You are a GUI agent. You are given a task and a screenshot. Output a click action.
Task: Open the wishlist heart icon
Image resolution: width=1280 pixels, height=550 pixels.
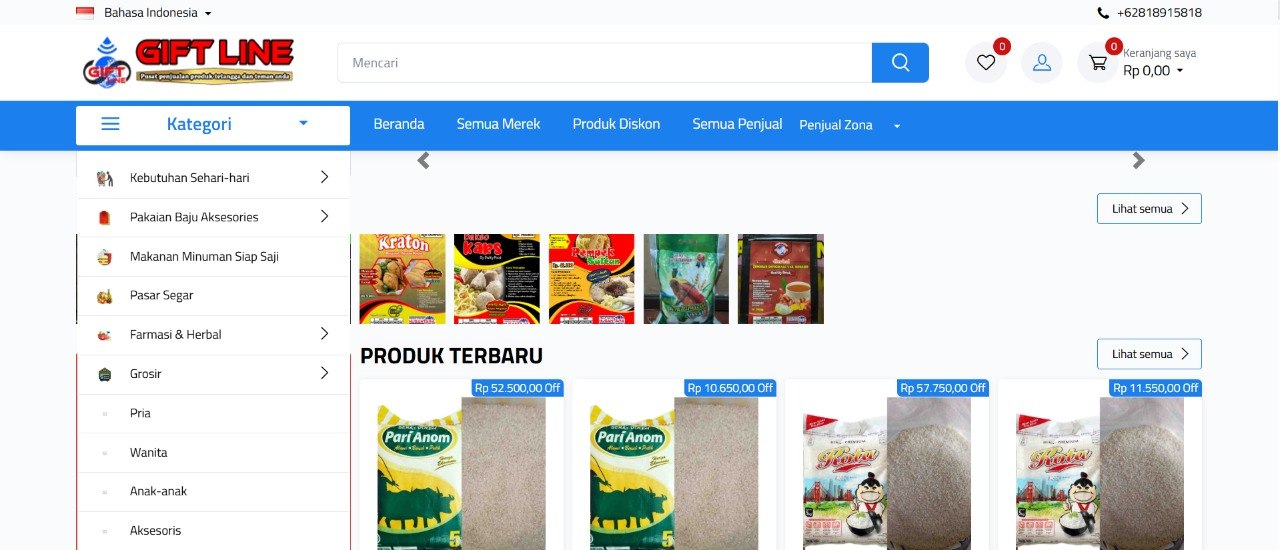986,63
